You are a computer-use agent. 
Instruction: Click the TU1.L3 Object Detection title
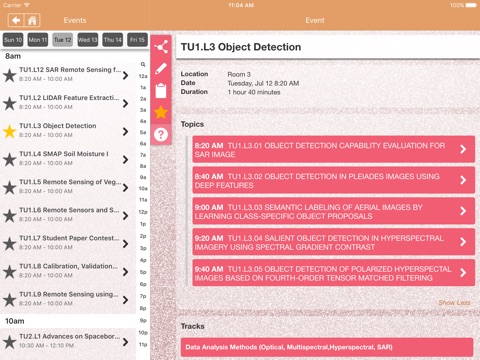coord(241,47)
